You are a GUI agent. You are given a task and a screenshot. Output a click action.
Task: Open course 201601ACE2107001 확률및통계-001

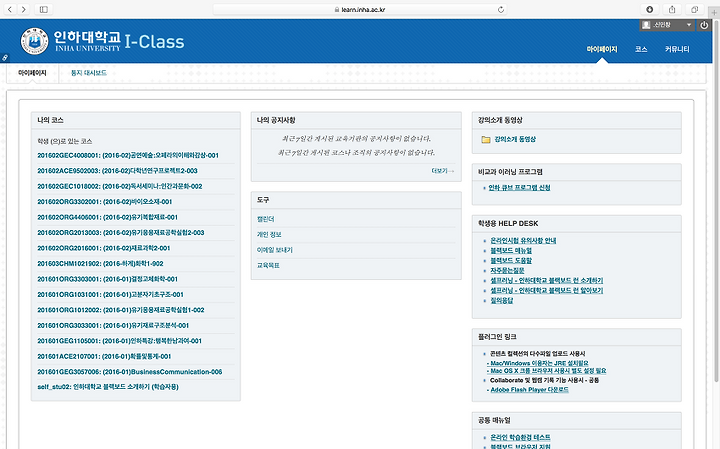tap(104, 356)
